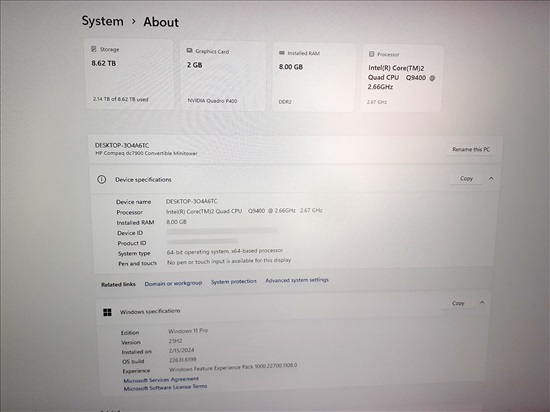Copy the device specifications

click(x=466, y=178)
